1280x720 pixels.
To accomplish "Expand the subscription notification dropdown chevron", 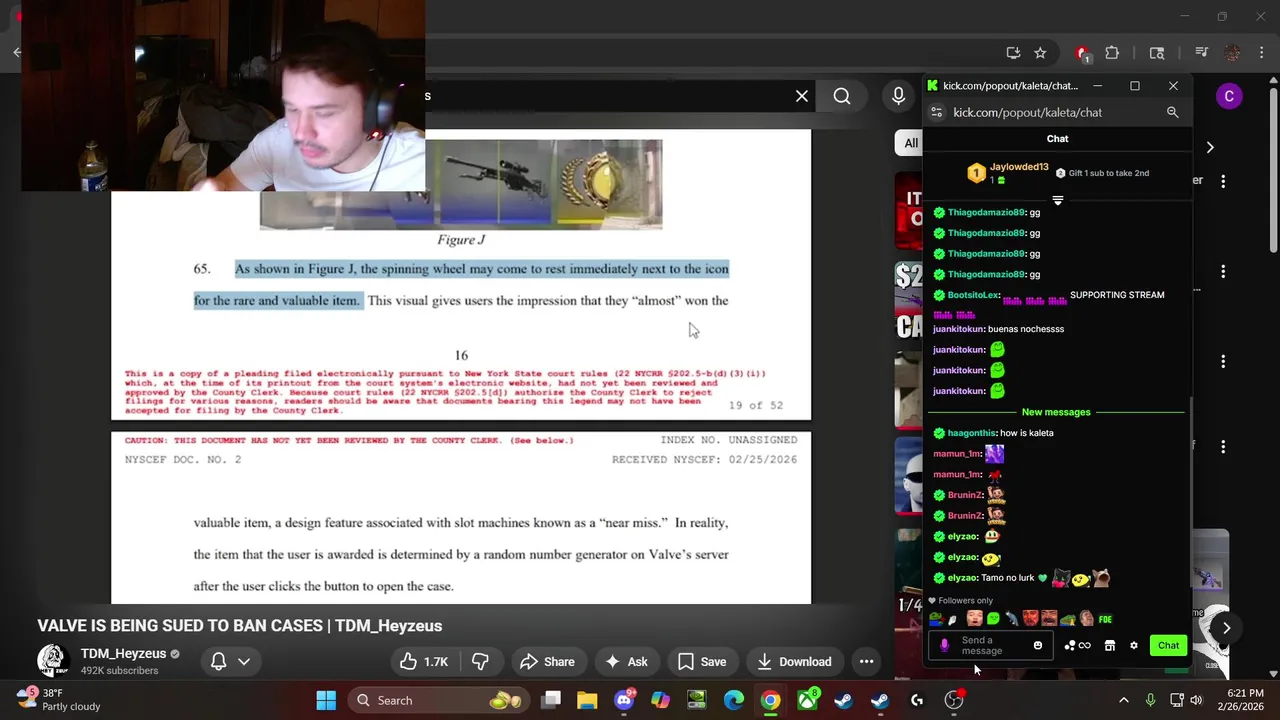I will [x=244, y=661].
